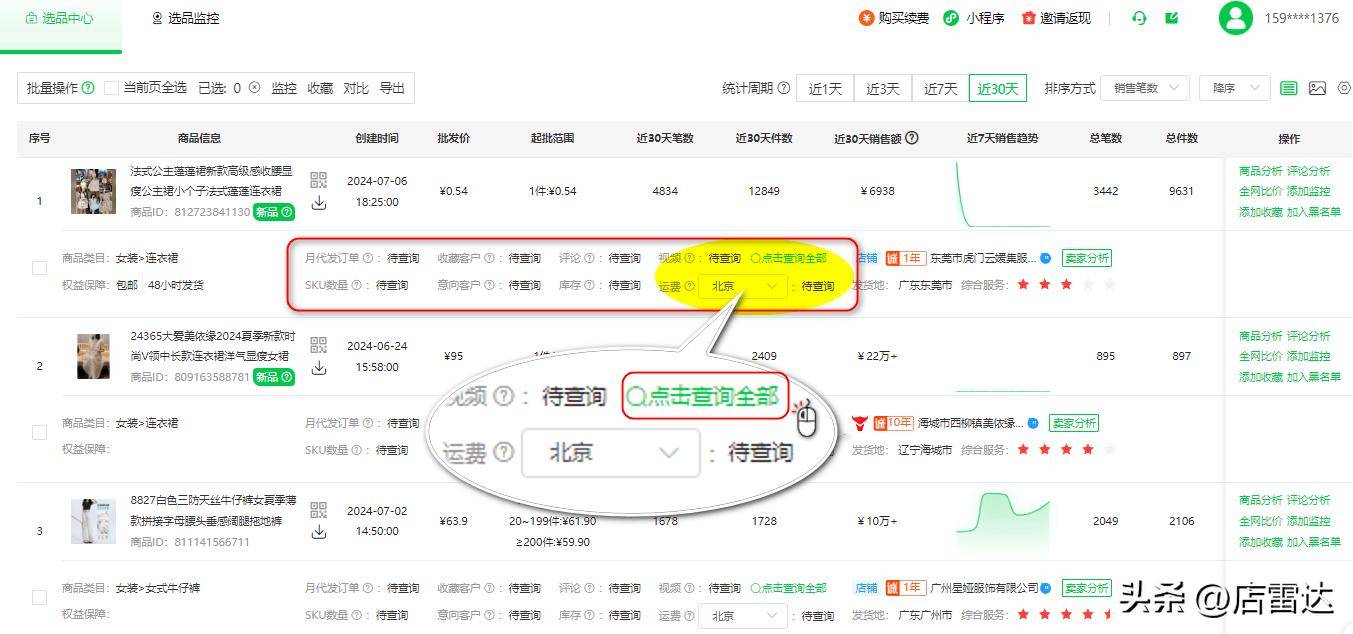Open the 销售笔数 sort field dropdown
The width and height of the screenshot is (1353, 634).
1143,88
